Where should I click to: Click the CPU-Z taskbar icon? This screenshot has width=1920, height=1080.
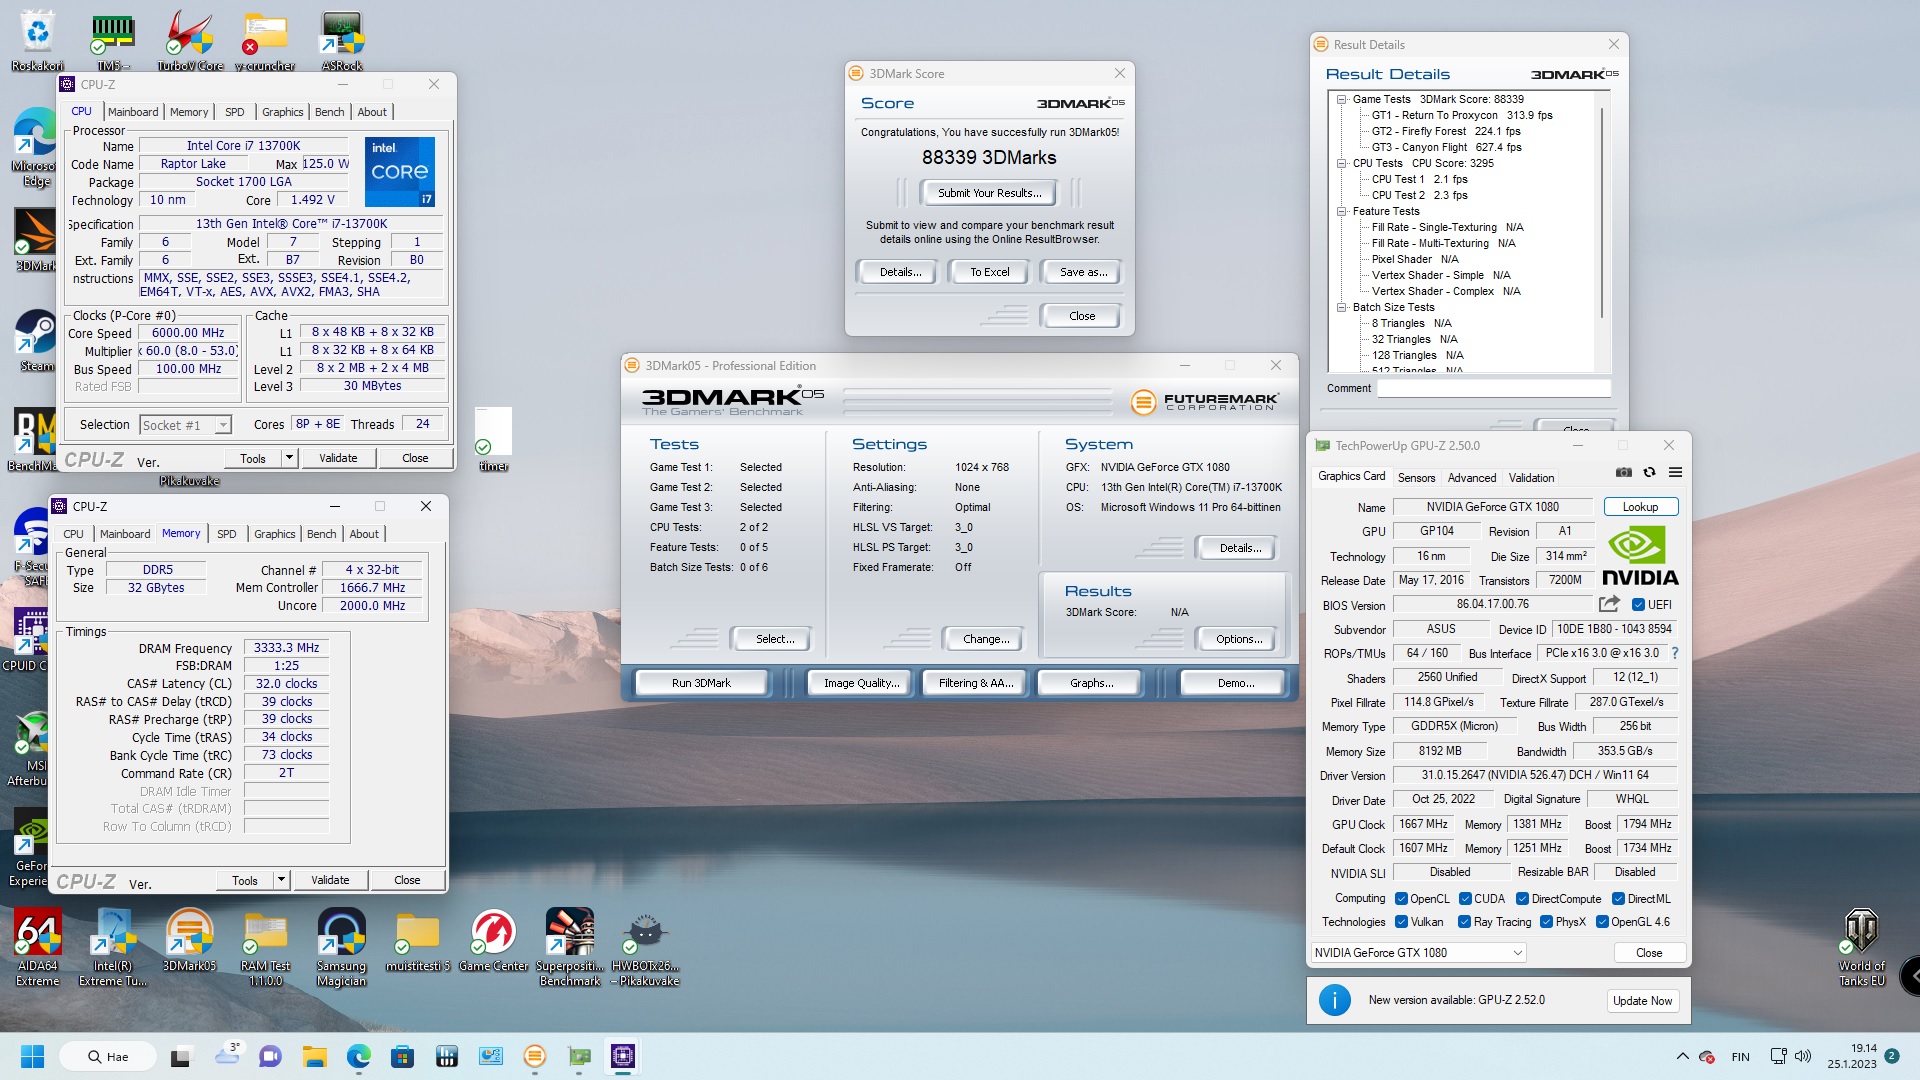tap(623, 1056)
